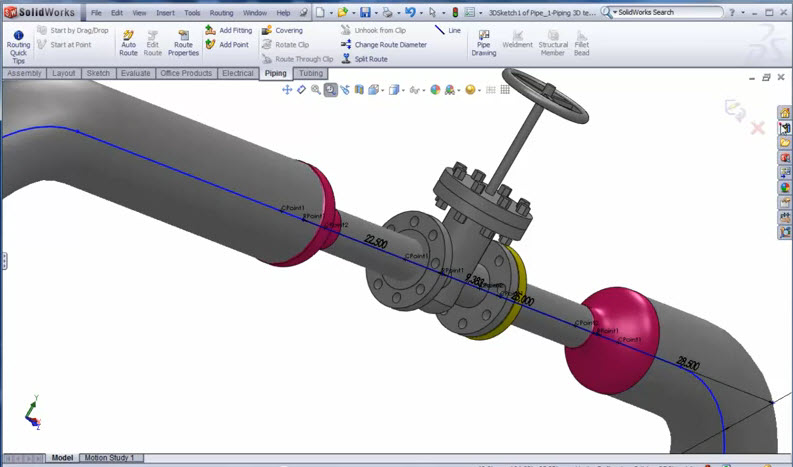793x467 pixels.
Task: Open the Routing menu
Action: pyautogui.click(x=222, y=13)
